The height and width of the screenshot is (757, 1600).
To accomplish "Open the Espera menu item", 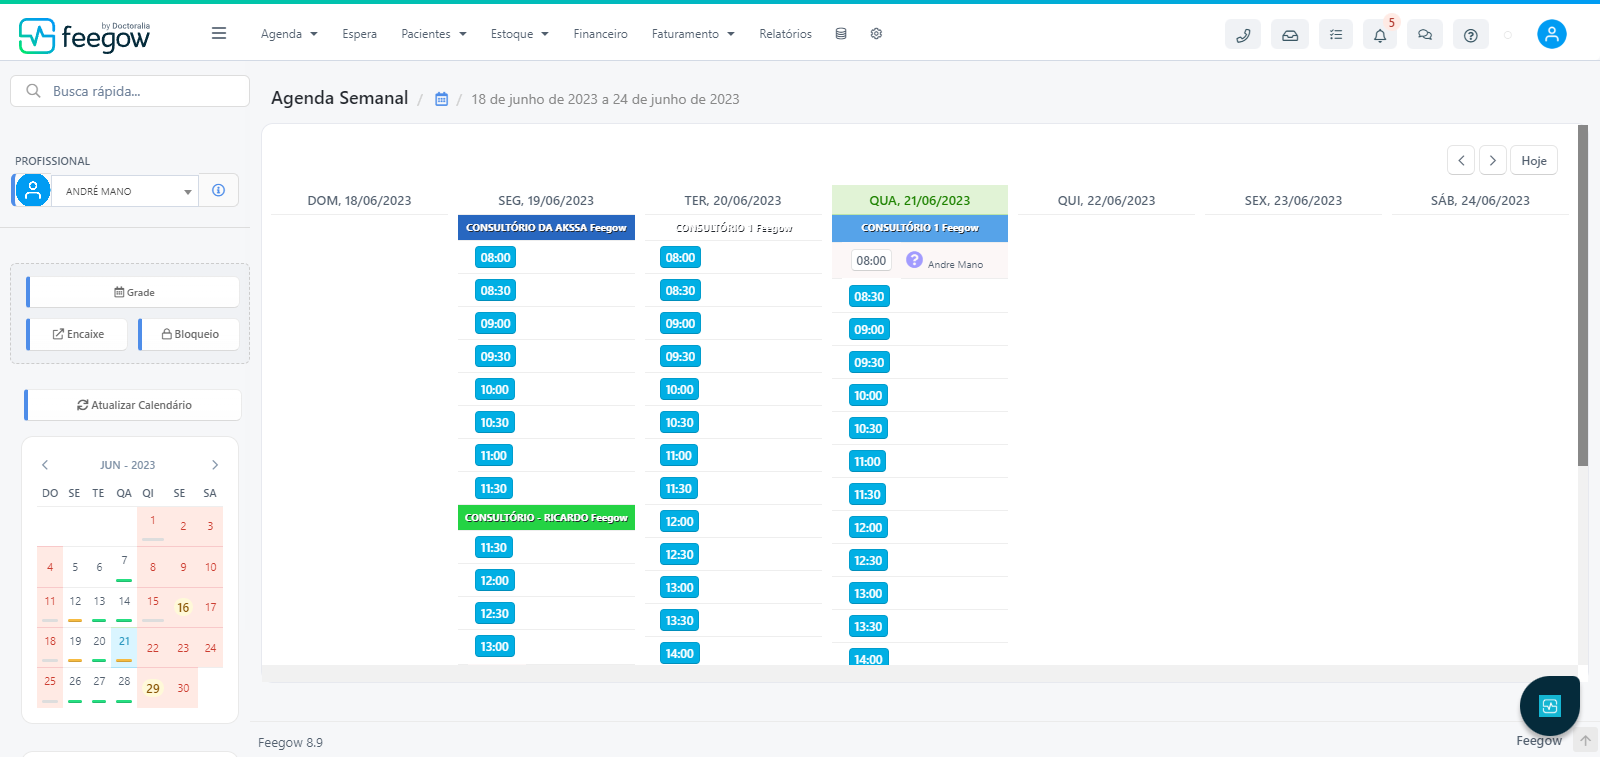I will coord(359,34).
